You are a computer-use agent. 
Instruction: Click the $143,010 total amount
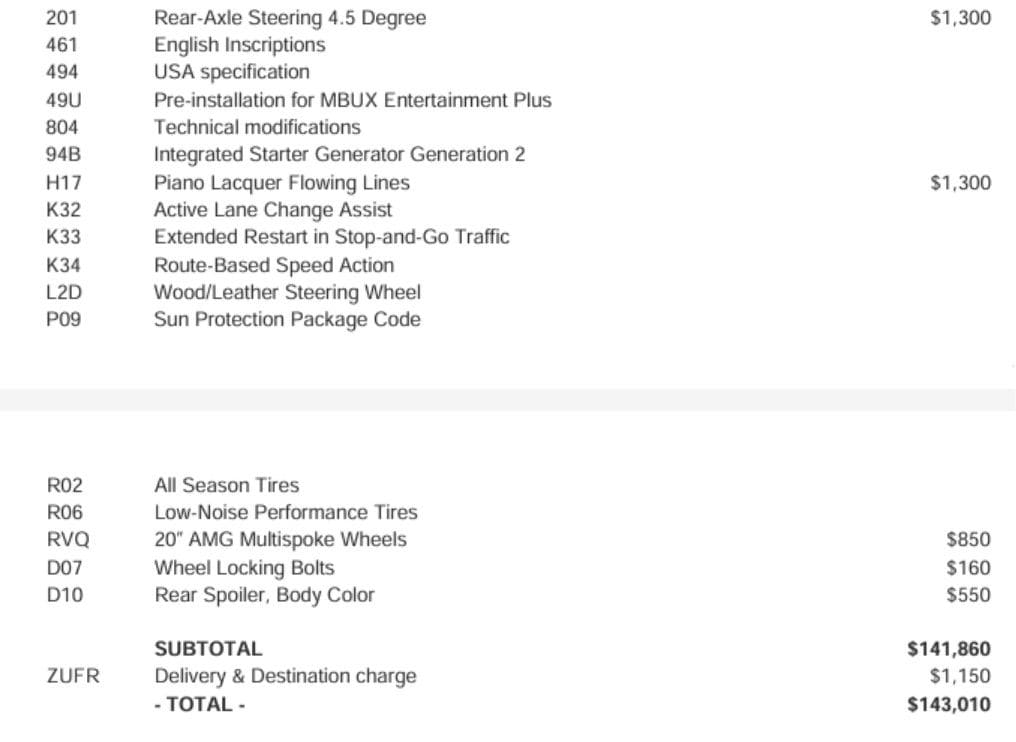pos(948,704)
